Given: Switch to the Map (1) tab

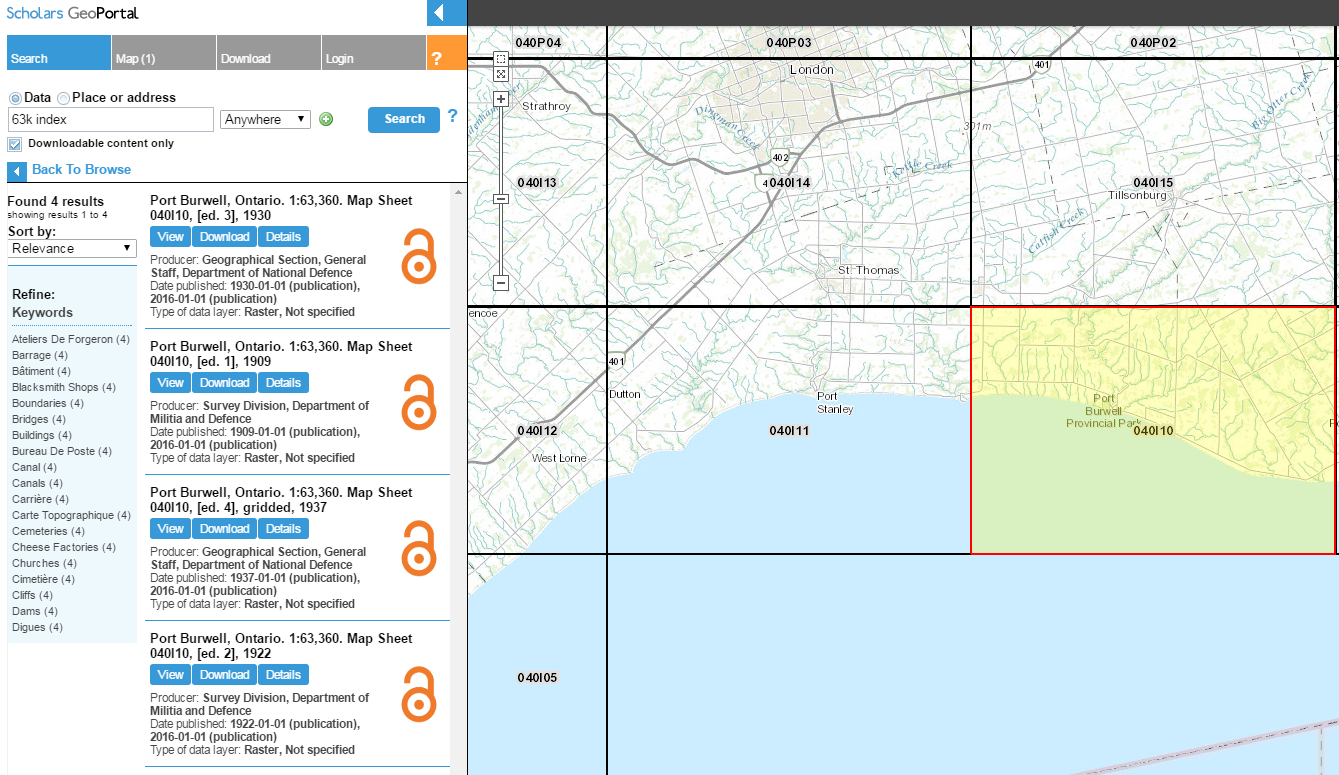Looking at the screenshot, I should (163, 53).
